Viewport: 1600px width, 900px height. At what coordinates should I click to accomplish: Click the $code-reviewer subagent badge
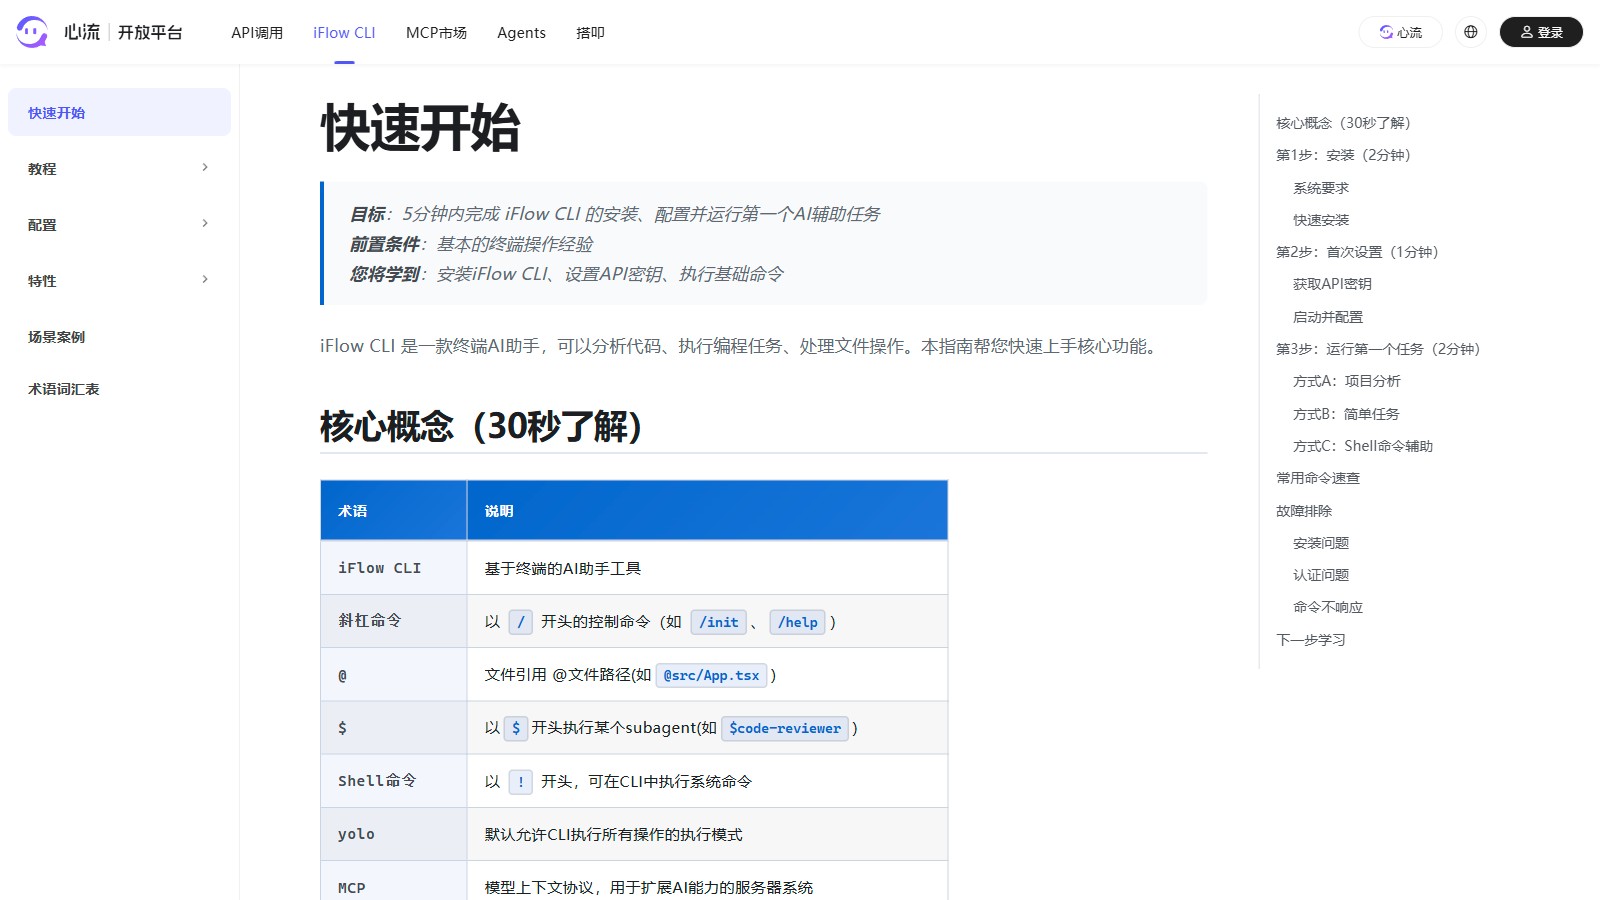(x=784, y=728)
